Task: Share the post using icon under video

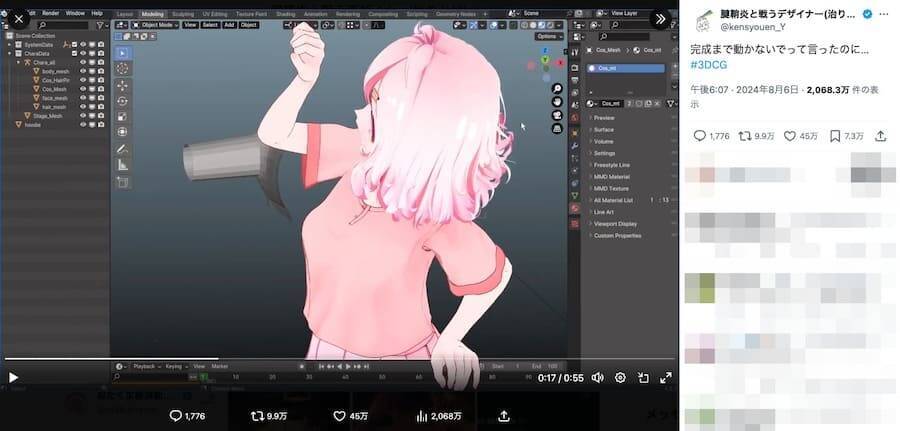Action: 504,416
